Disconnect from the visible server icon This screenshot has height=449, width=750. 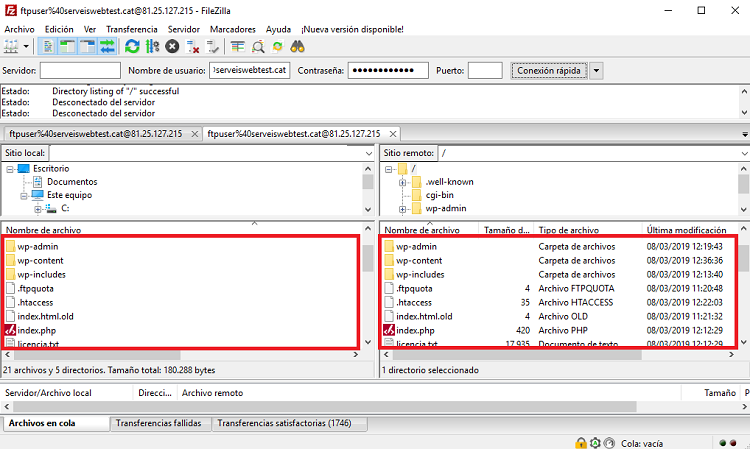pos(192,46)
